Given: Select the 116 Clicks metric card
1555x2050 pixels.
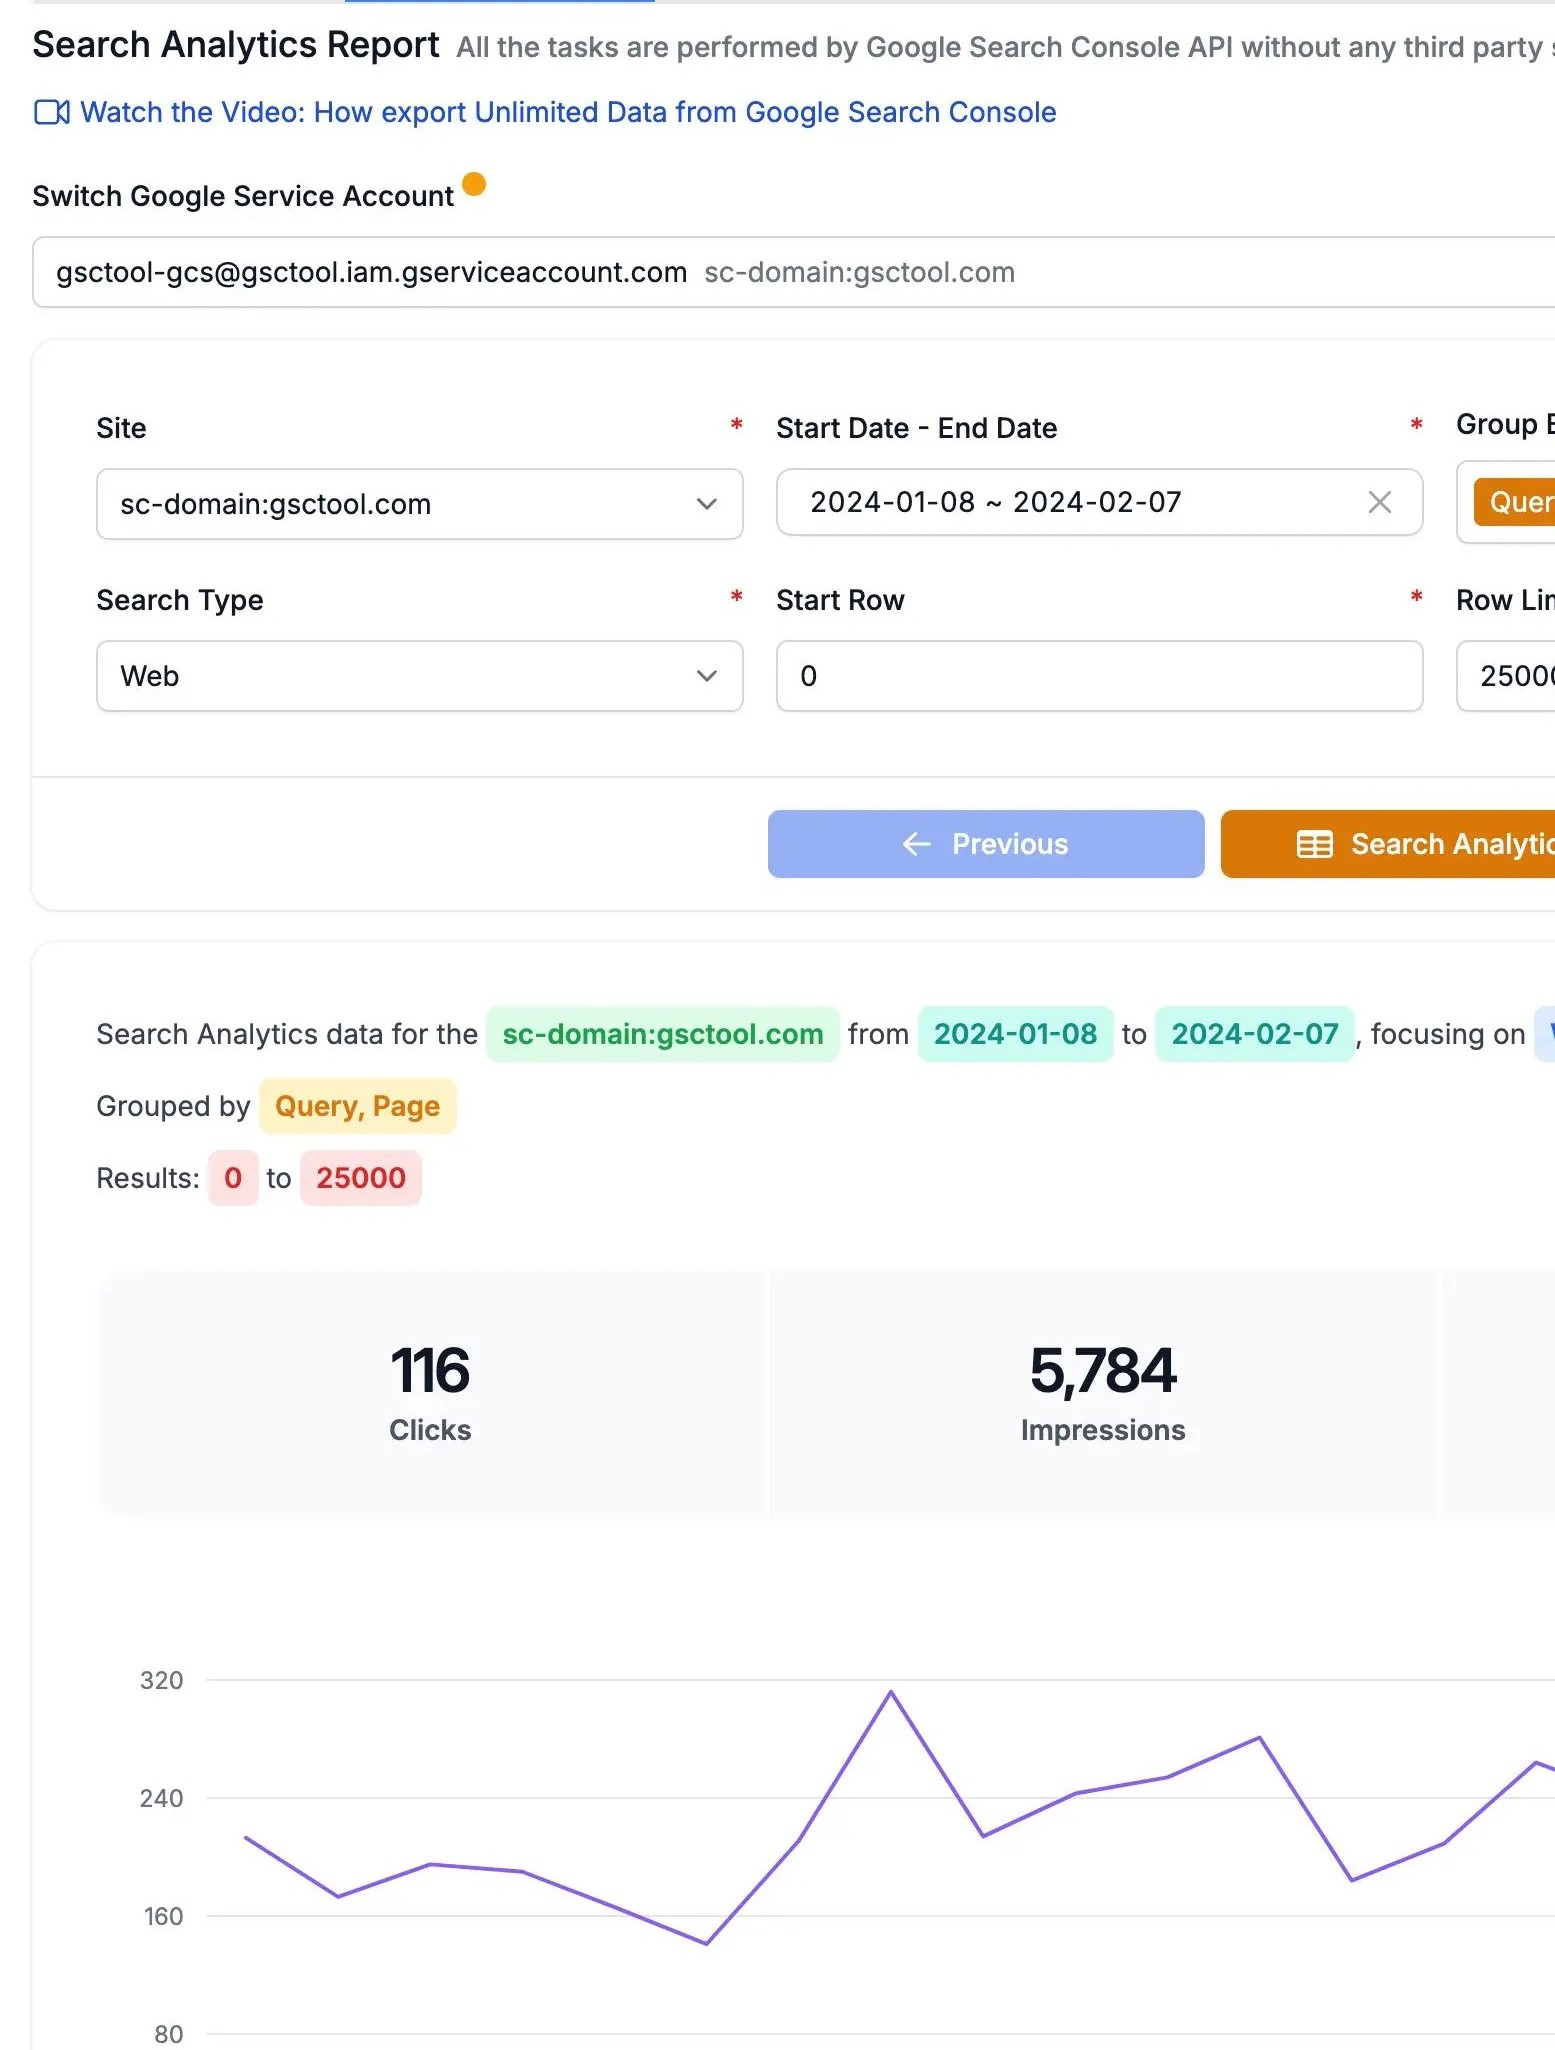Looking at the screenshot, I should [430, 1393].
